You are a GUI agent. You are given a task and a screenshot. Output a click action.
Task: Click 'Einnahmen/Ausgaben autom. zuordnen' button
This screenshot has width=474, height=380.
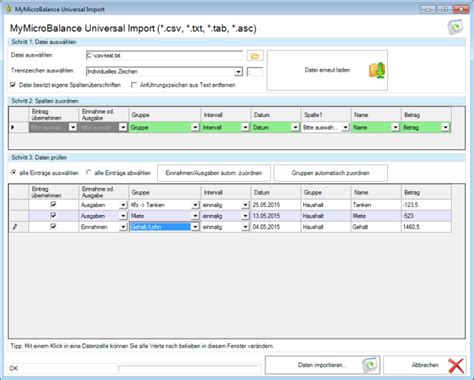point(214,173)
